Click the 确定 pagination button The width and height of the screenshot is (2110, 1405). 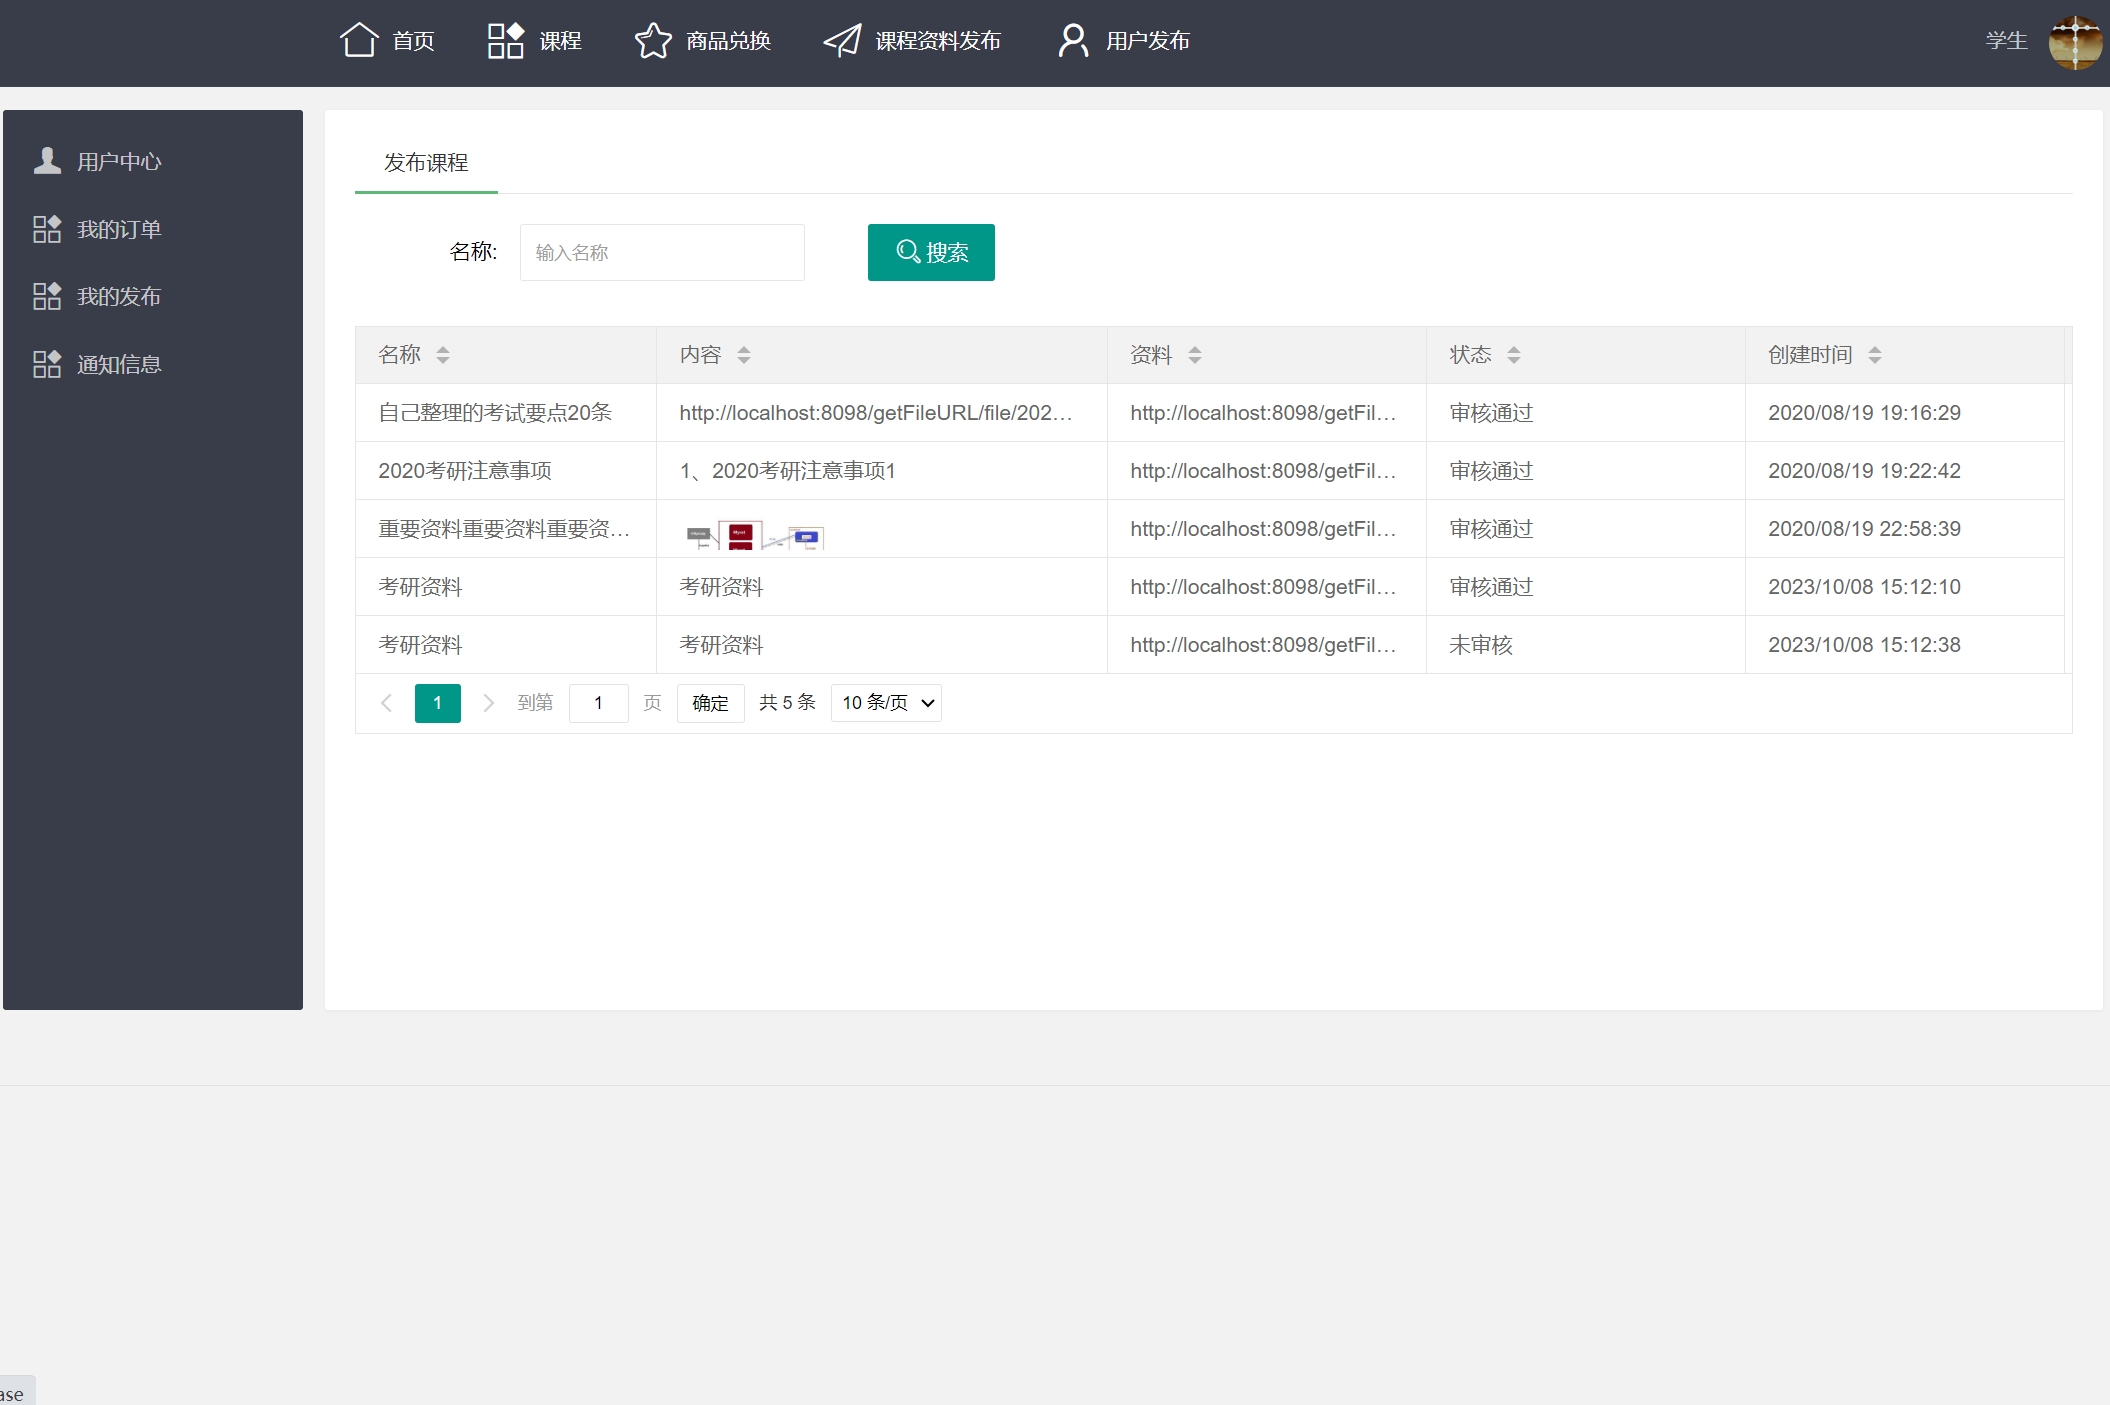(x=710, y=703)
